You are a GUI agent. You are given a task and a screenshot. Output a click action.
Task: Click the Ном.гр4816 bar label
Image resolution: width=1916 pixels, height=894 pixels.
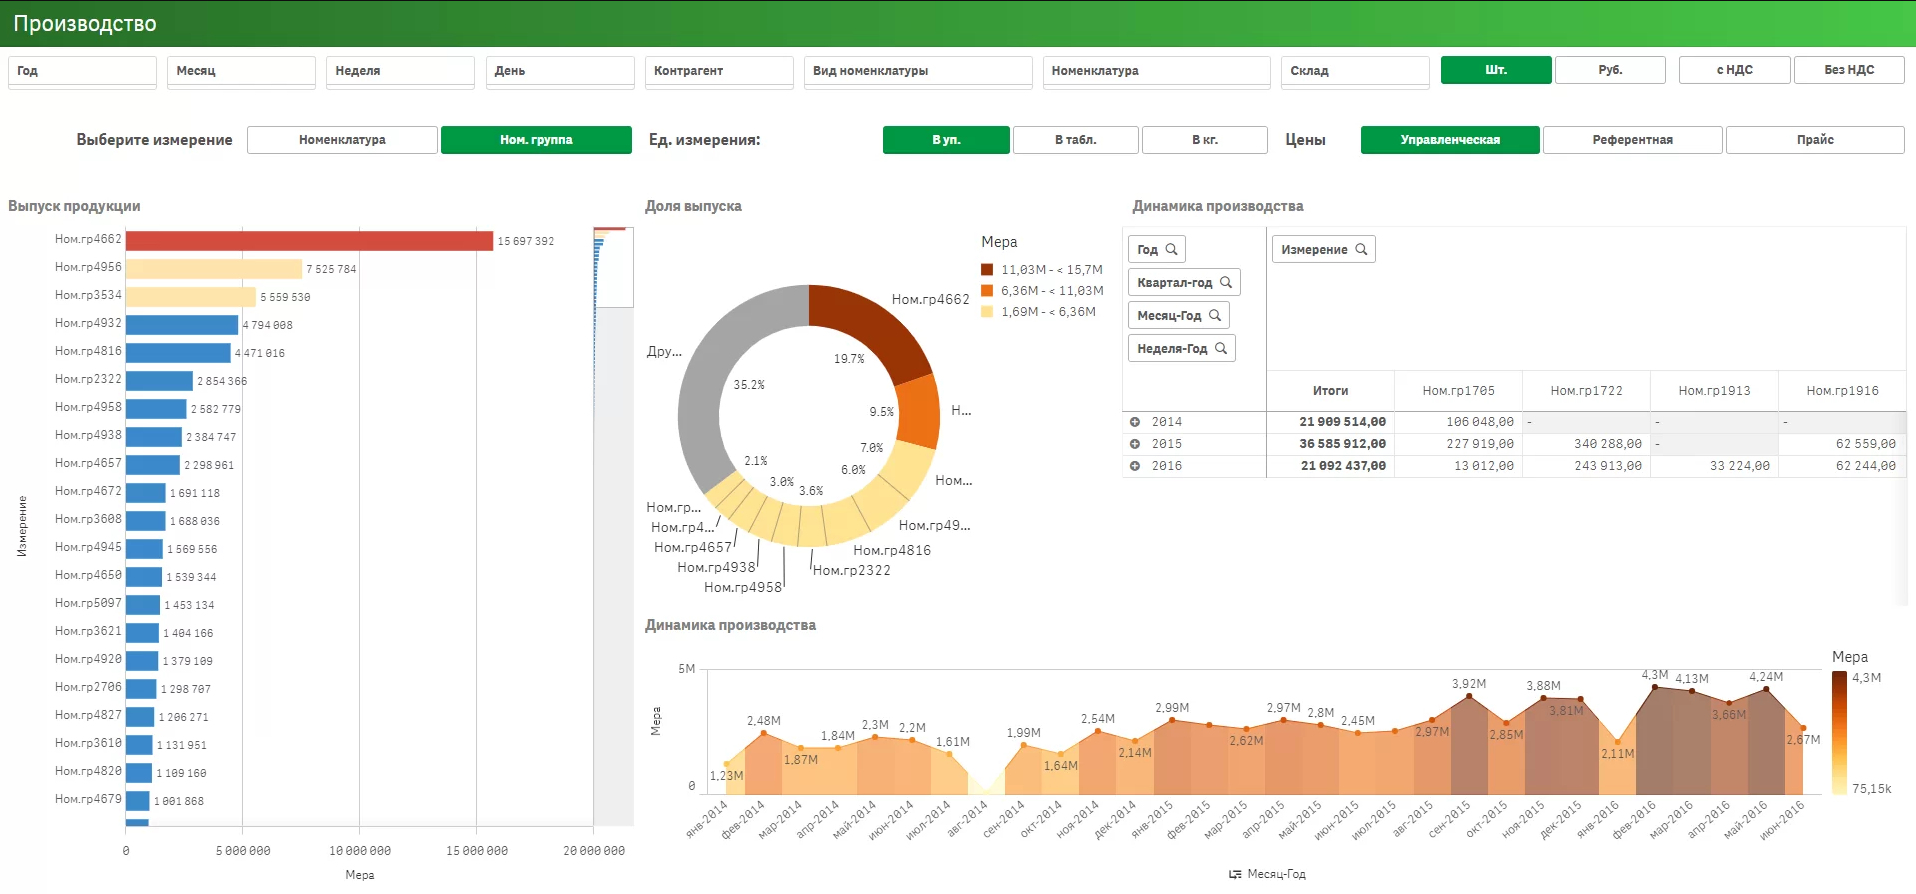(88, 352)
